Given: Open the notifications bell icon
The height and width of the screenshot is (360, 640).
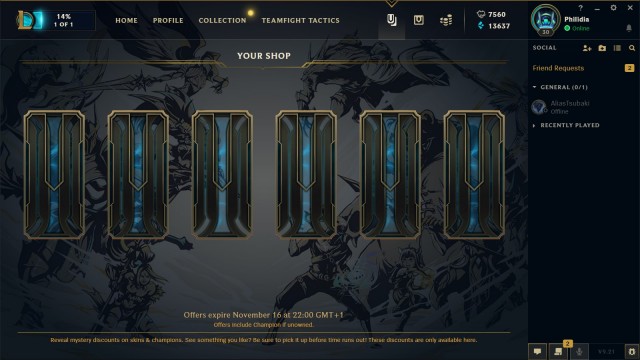Looking at the screenshot, I should 629,28.
